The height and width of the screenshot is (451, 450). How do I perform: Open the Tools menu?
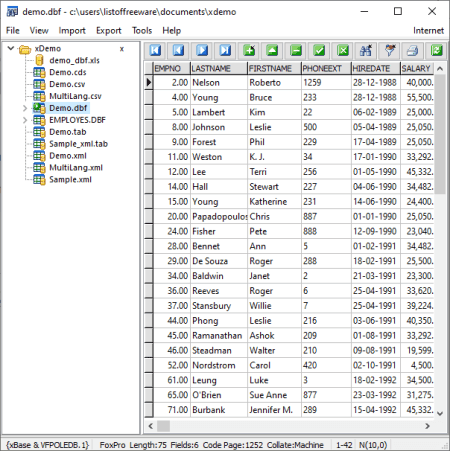tap(142, 31)
